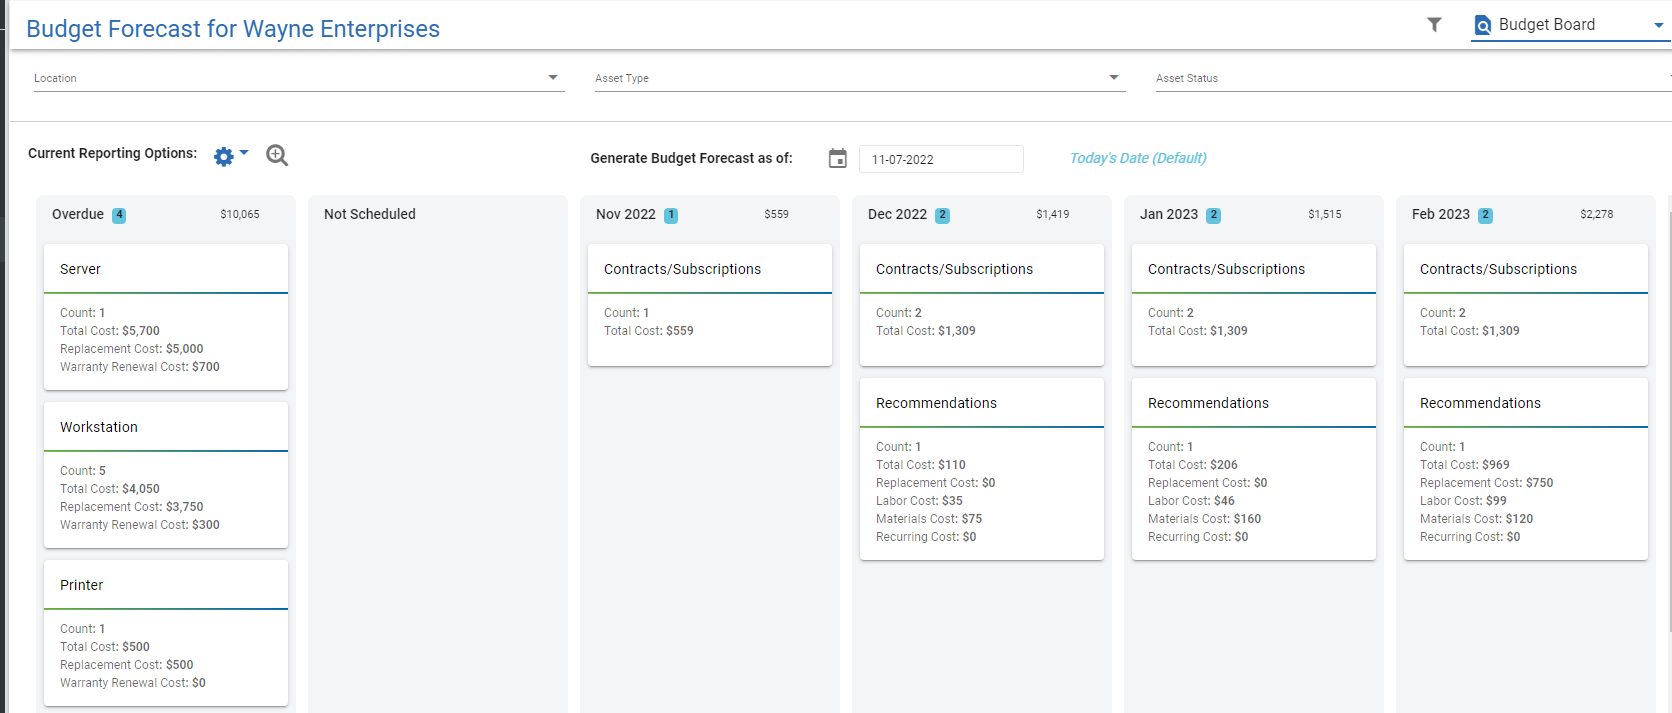Viewport: 1672px width, 713px height.
Task: Select the Not Scheduled column header
Action: (x=370, y=214)
